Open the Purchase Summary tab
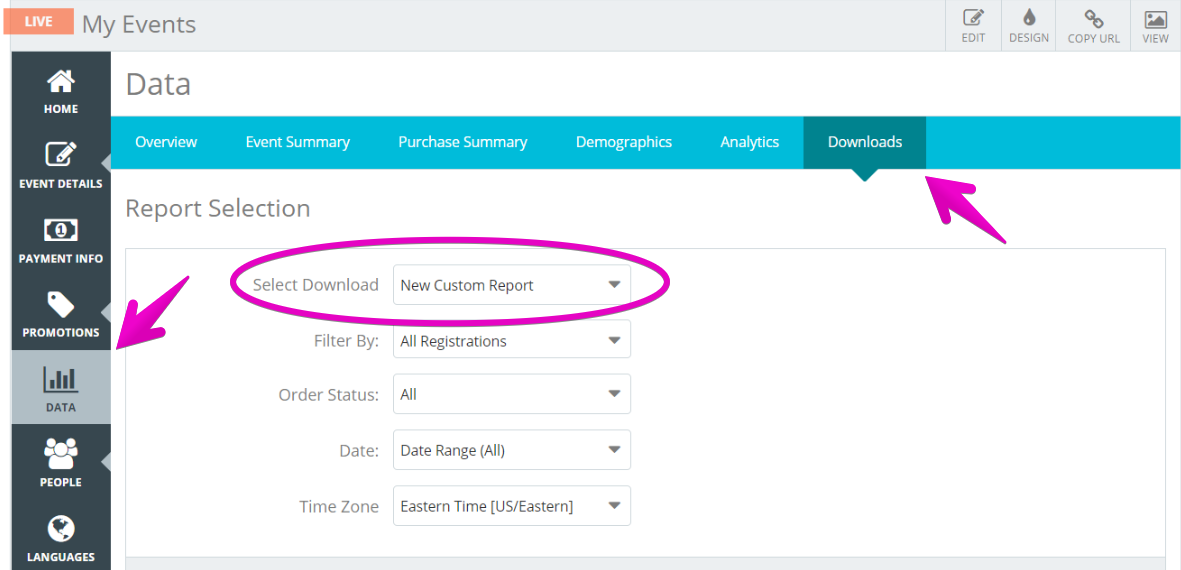 pyautogui.click(x=462, y=142)
